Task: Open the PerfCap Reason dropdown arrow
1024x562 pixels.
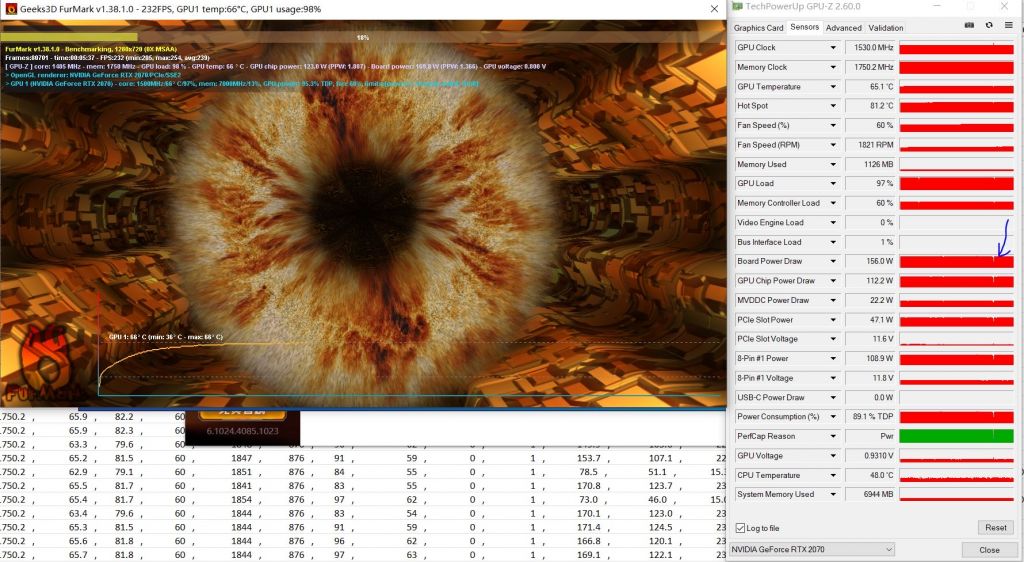Action: coord(833,436)
